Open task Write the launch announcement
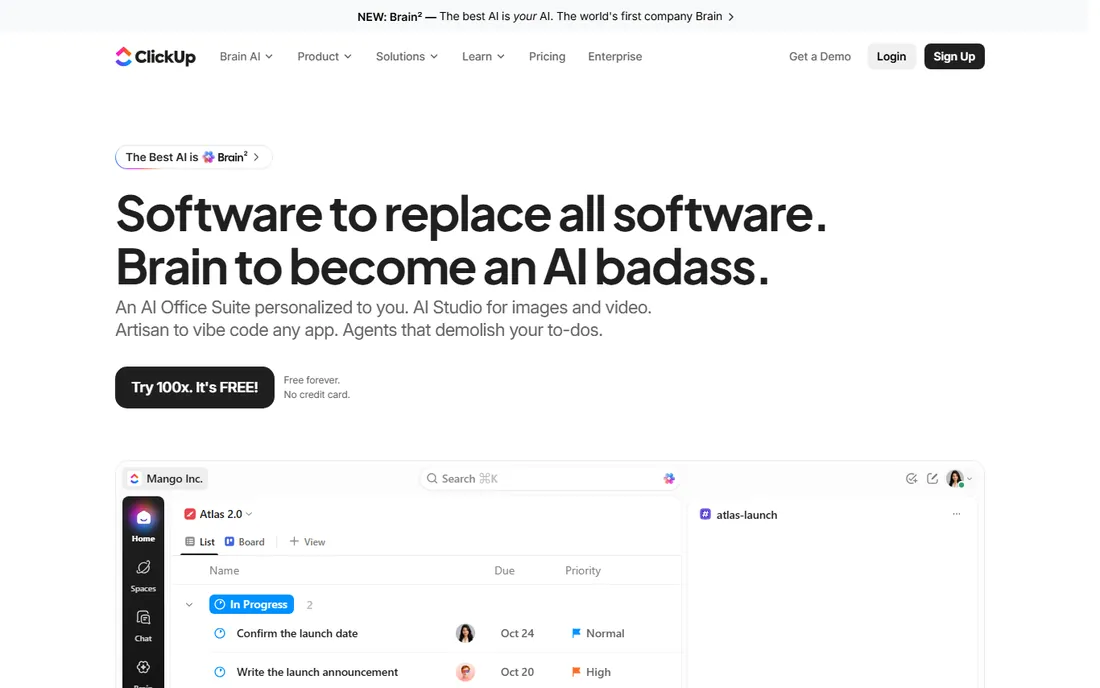The height and width of the screenshot is (688, 1100). tap(317, 672)
